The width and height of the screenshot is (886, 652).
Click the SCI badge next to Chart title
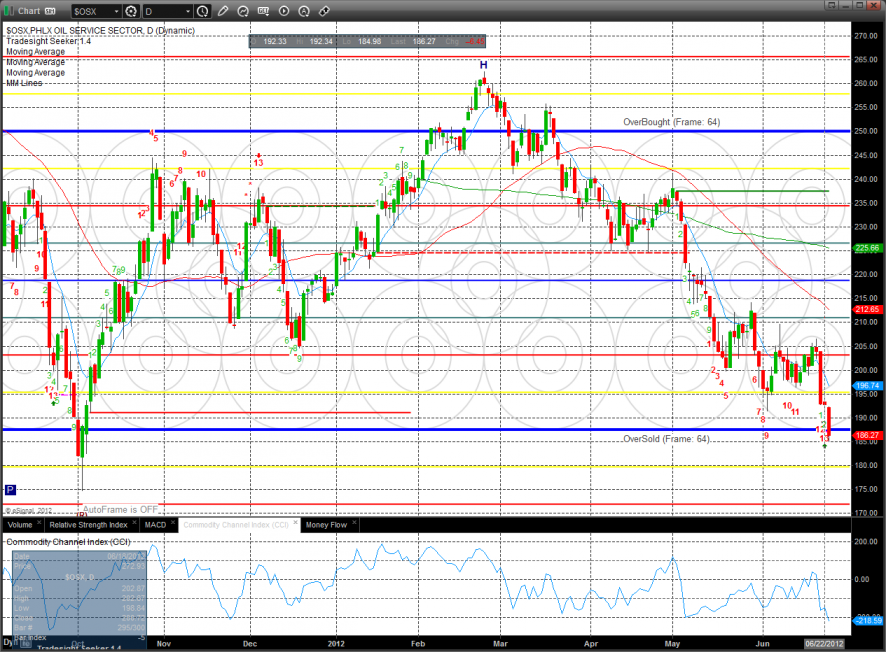49,11
